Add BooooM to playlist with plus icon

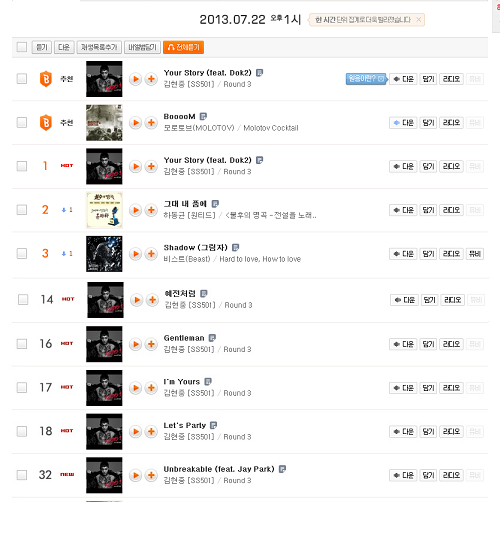coord(151,123)
